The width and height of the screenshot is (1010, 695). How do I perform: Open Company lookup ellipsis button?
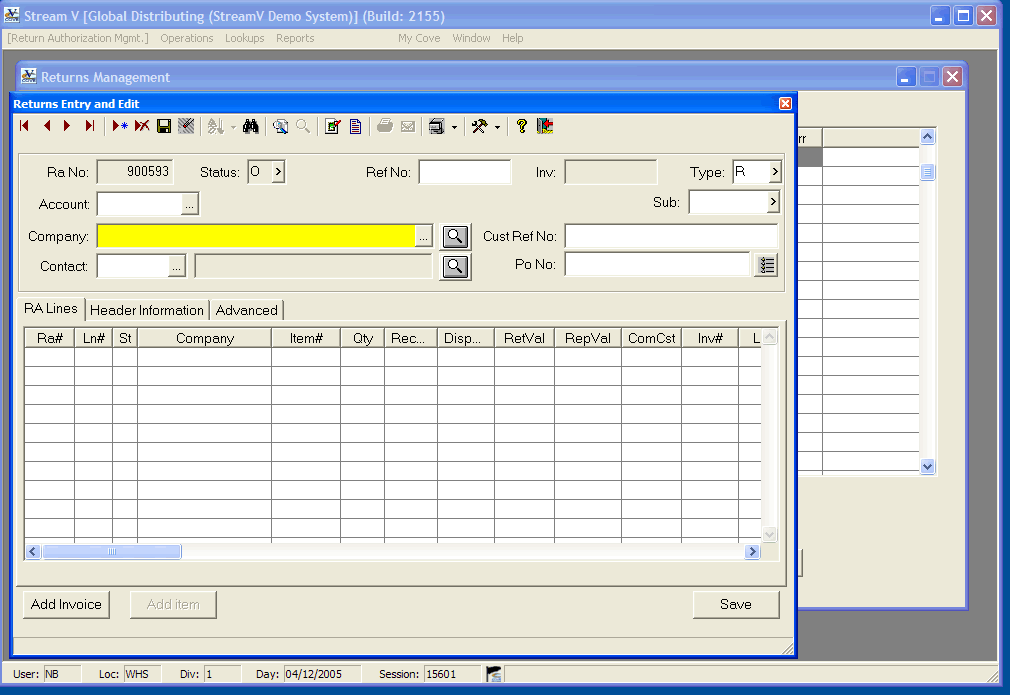tap(423, 236)
